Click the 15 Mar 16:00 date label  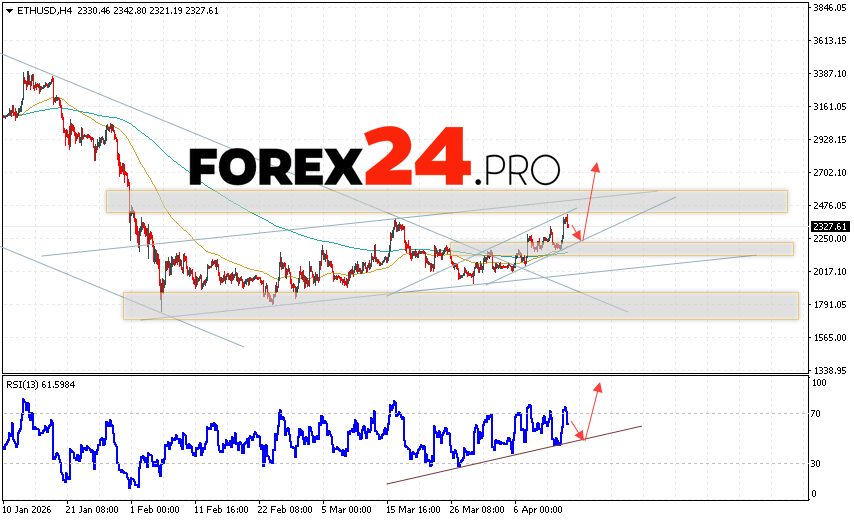coord(413,508)
